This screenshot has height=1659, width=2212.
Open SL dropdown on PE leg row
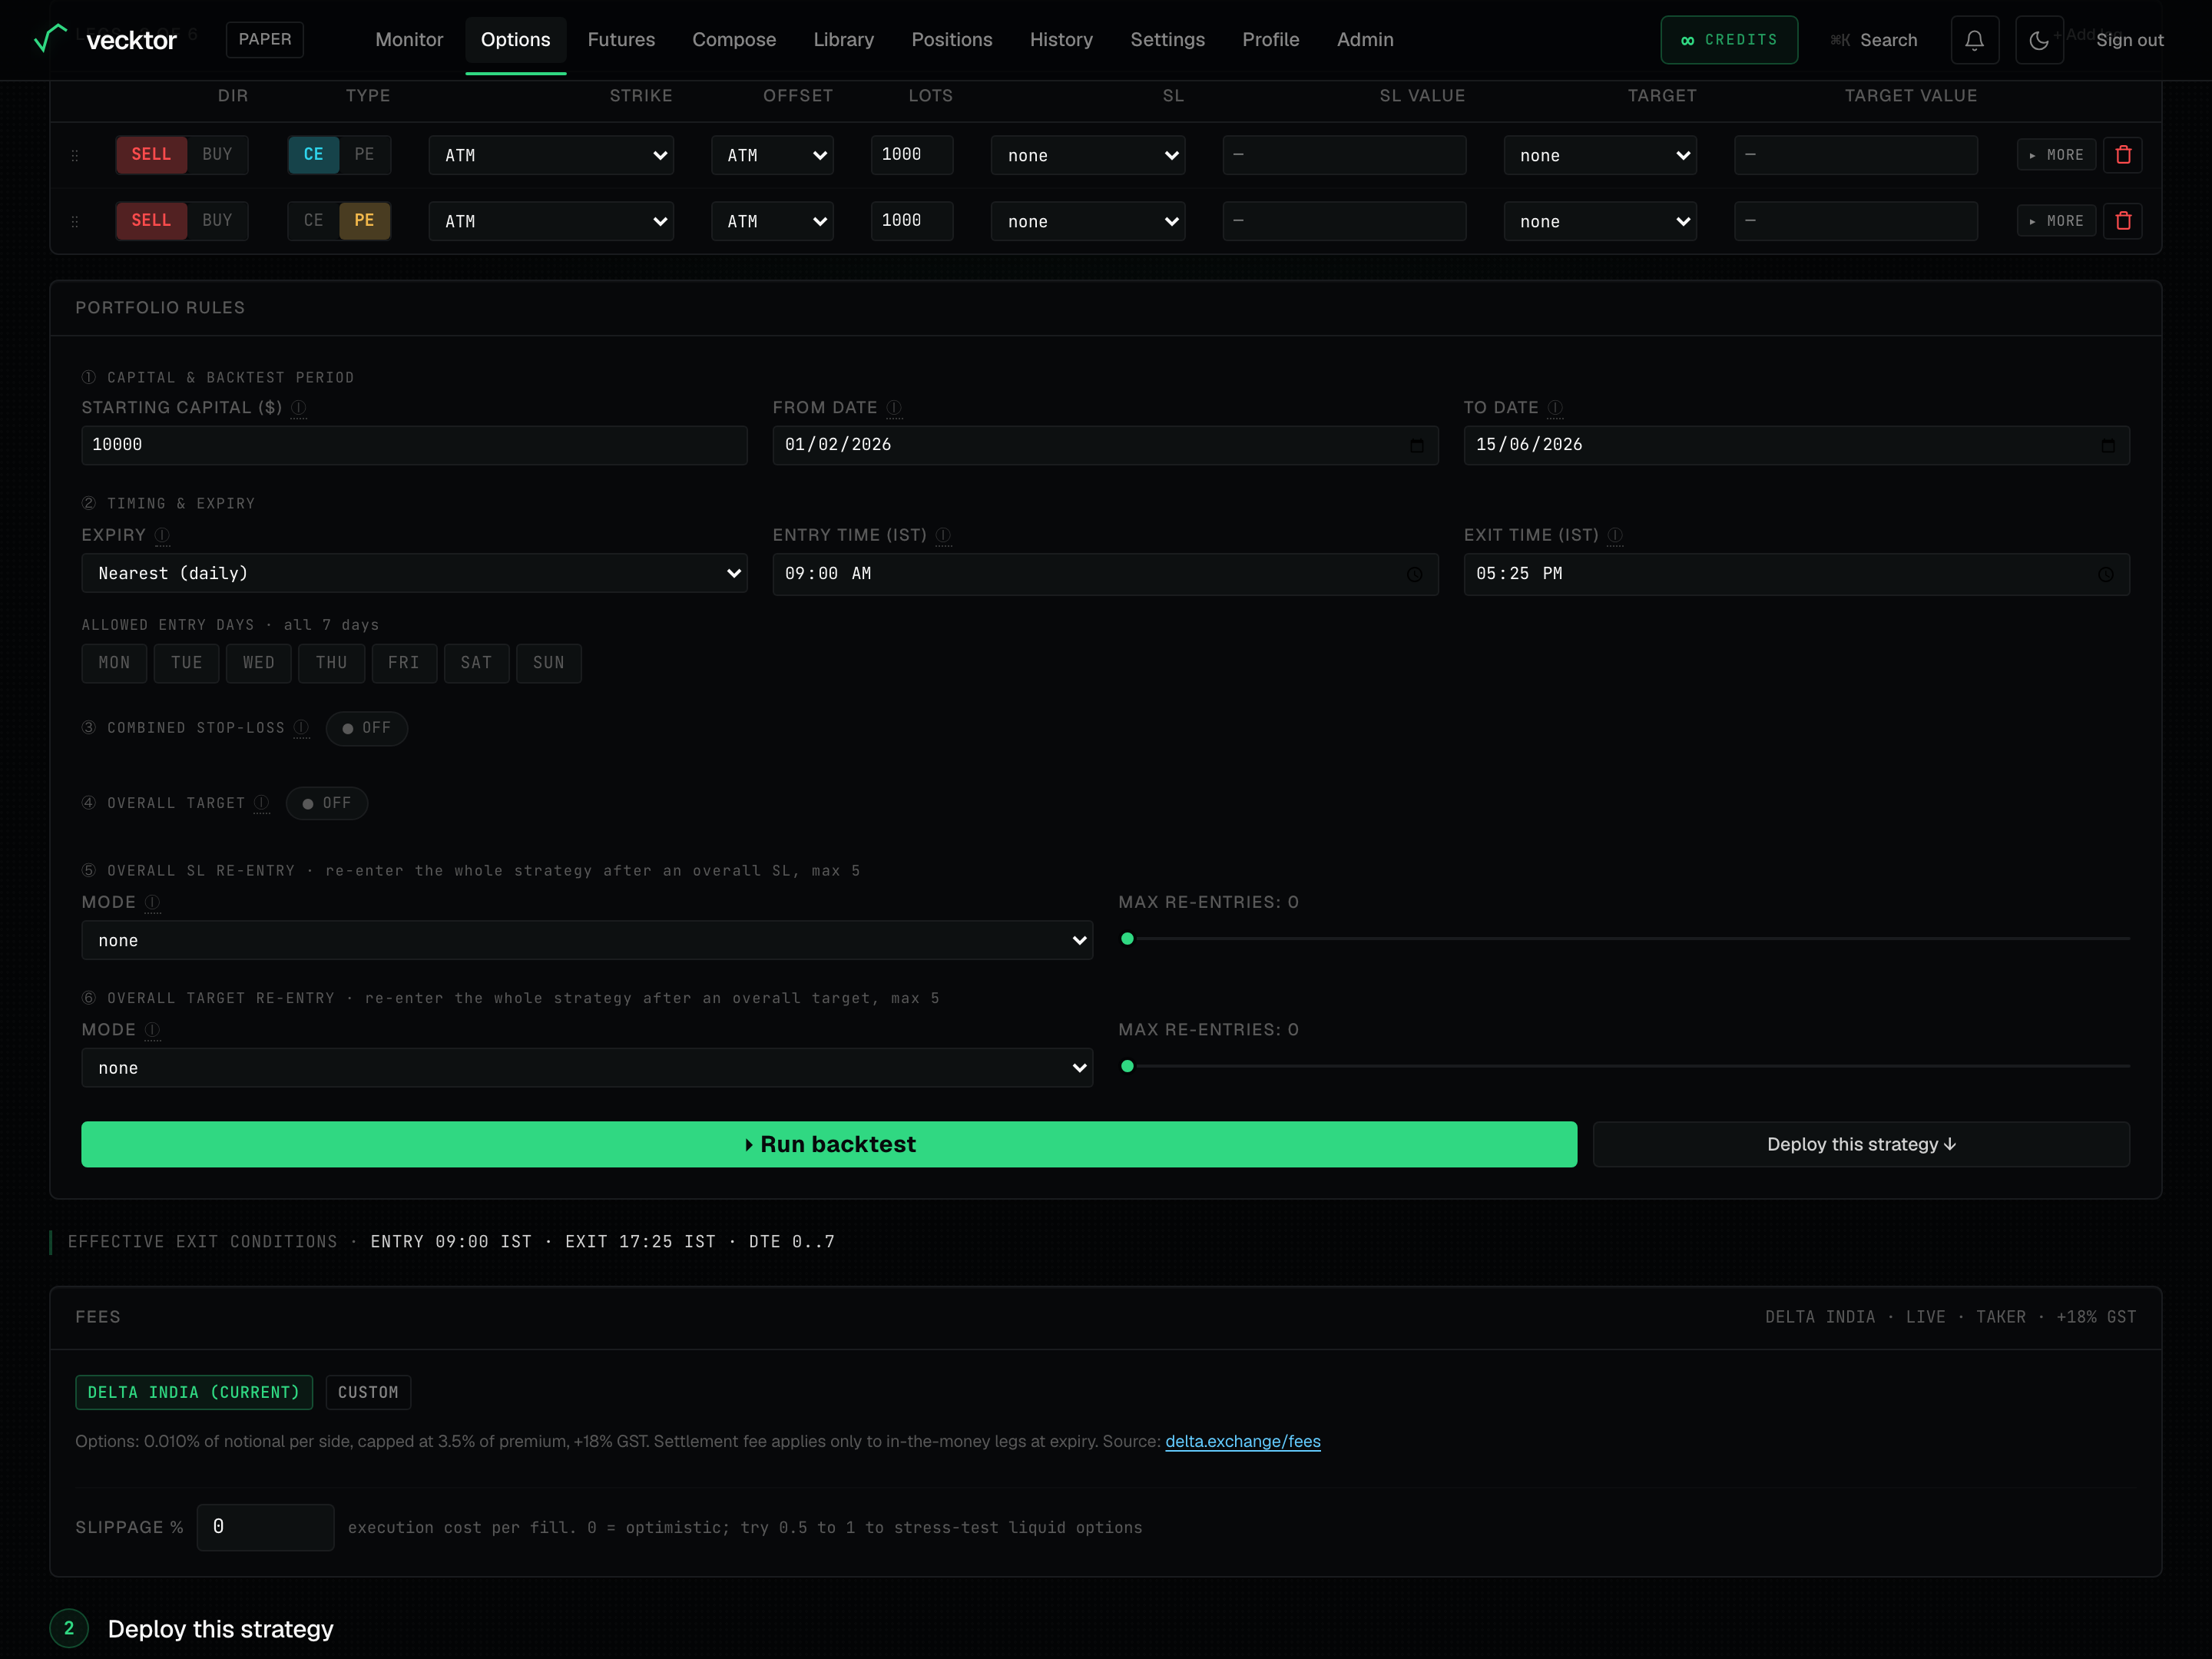(1088, 221)
